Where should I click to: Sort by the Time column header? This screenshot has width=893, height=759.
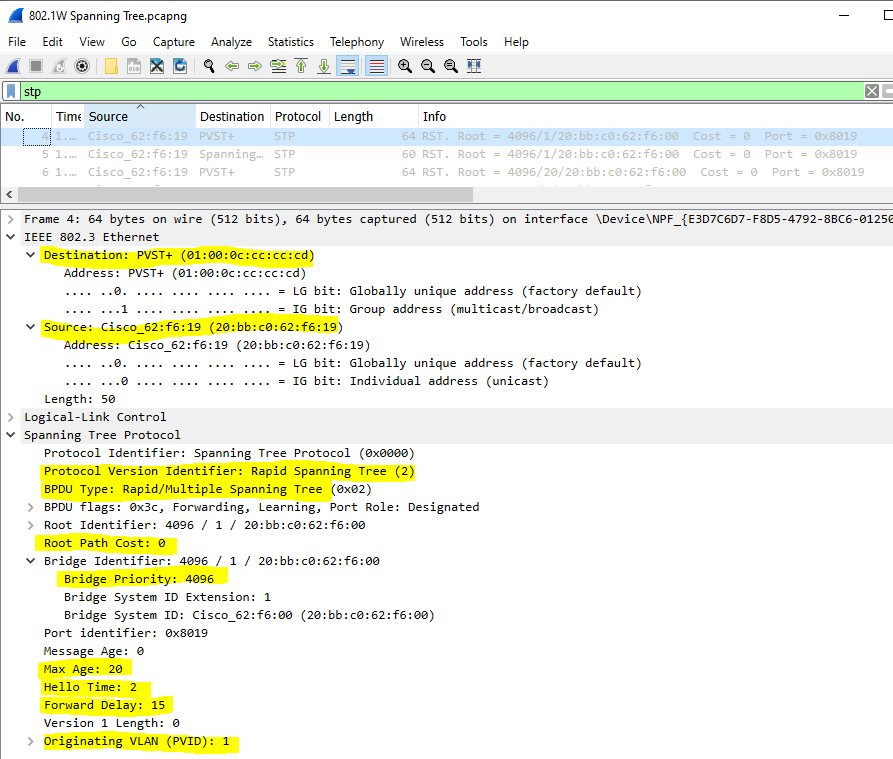pos(68,116)
